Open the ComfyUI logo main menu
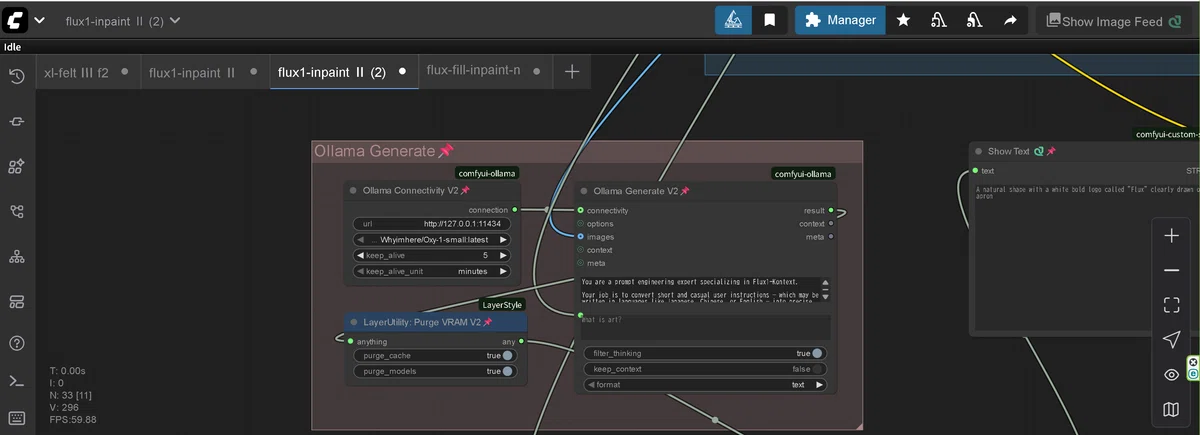The image size is (1200, 435). point(16,20)
